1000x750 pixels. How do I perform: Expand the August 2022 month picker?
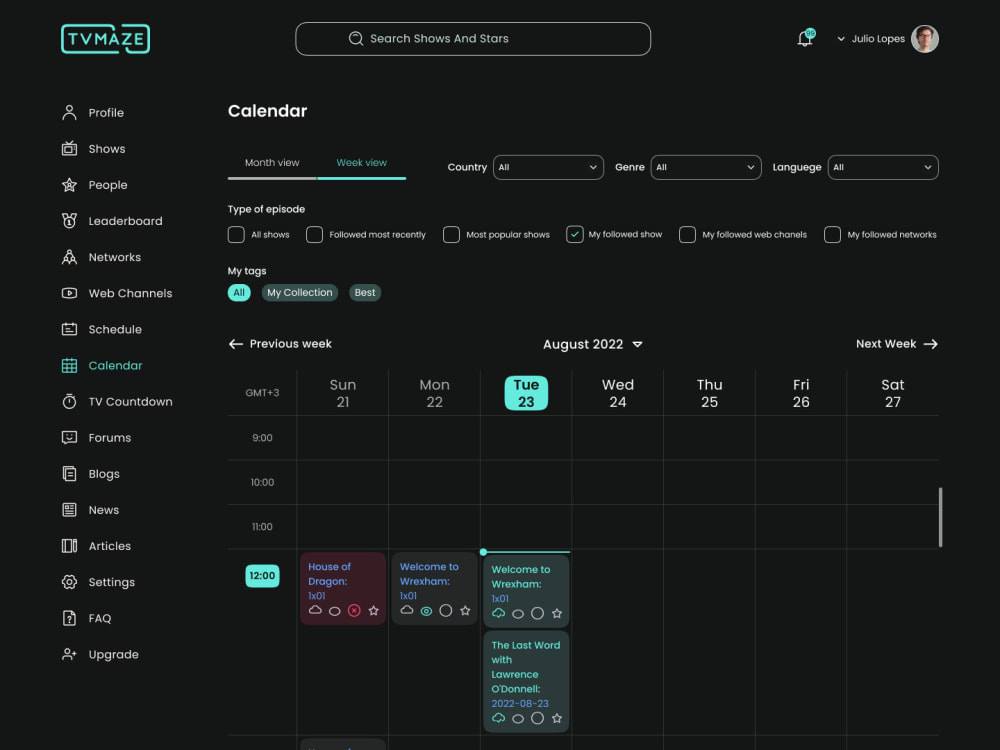tap(637, 344)
